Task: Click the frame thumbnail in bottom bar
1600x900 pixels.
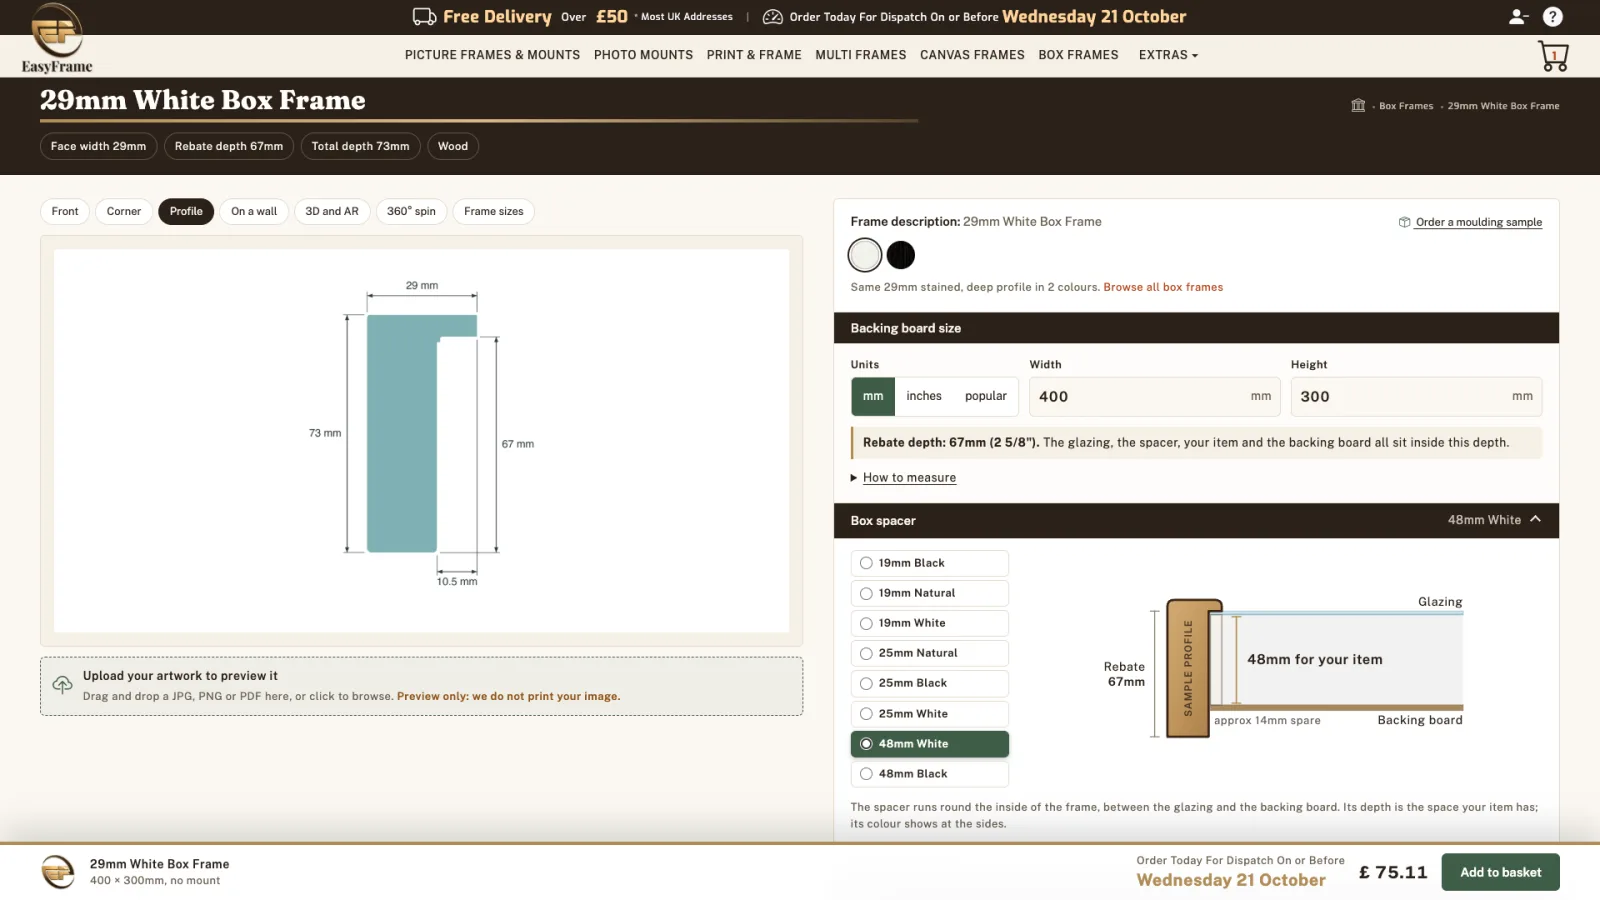Action: point(58,872)
